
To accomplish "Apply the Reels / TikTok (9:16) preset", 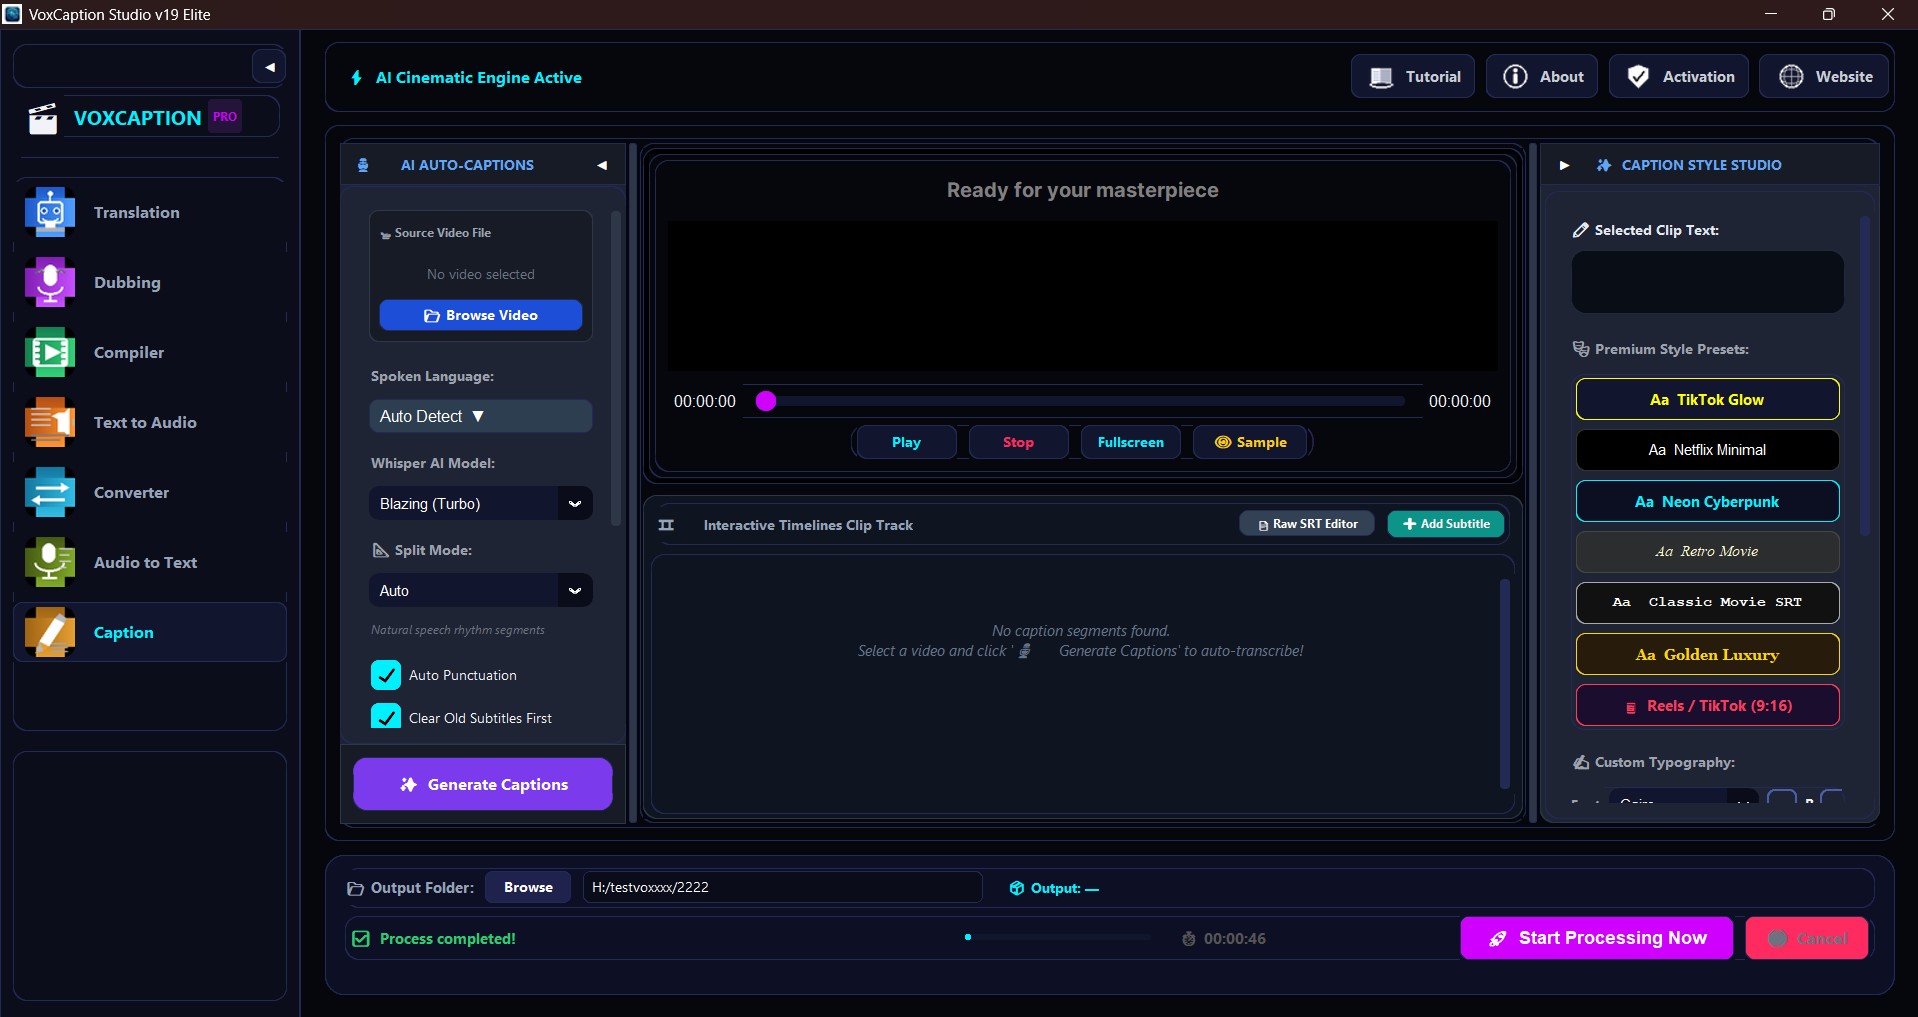I will tap(1707, 705).
